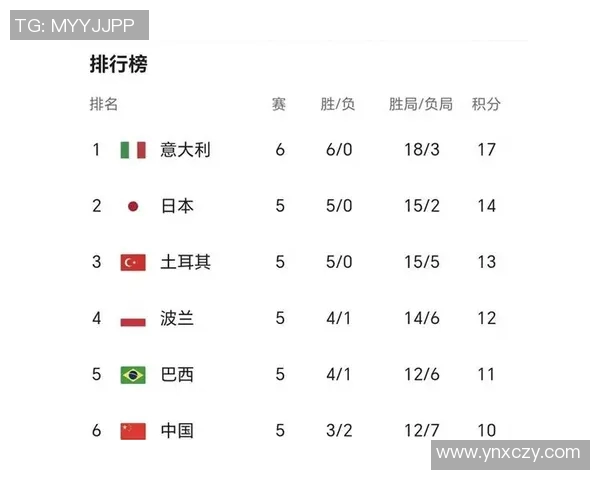Click the 胜局/负局 column header
600x480 pixels.
[x=421, y=104]
